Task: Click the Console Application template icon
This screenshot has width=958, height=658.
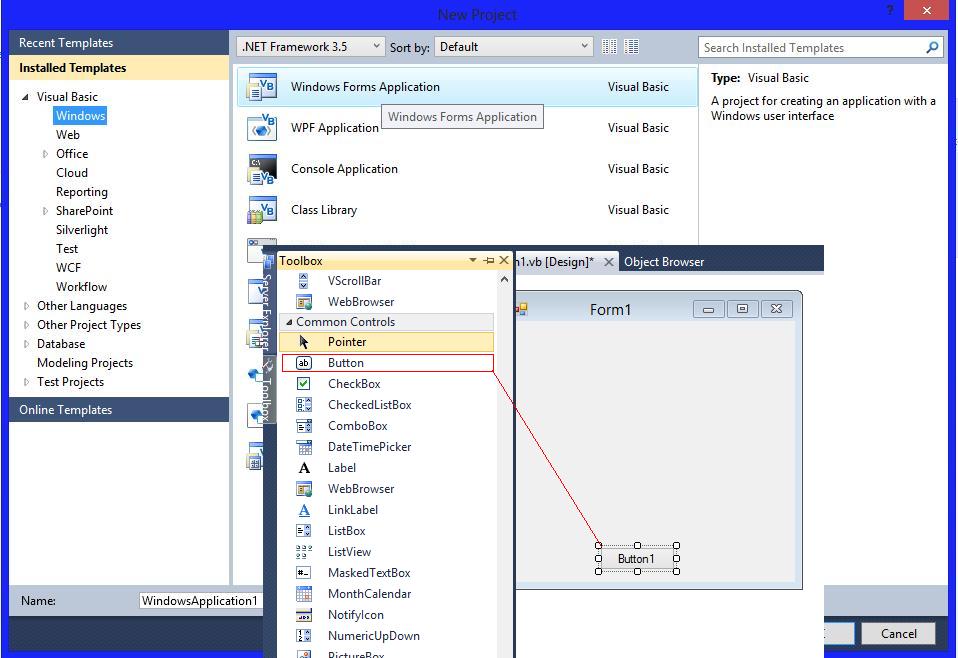Action: (x=261, y=169)
